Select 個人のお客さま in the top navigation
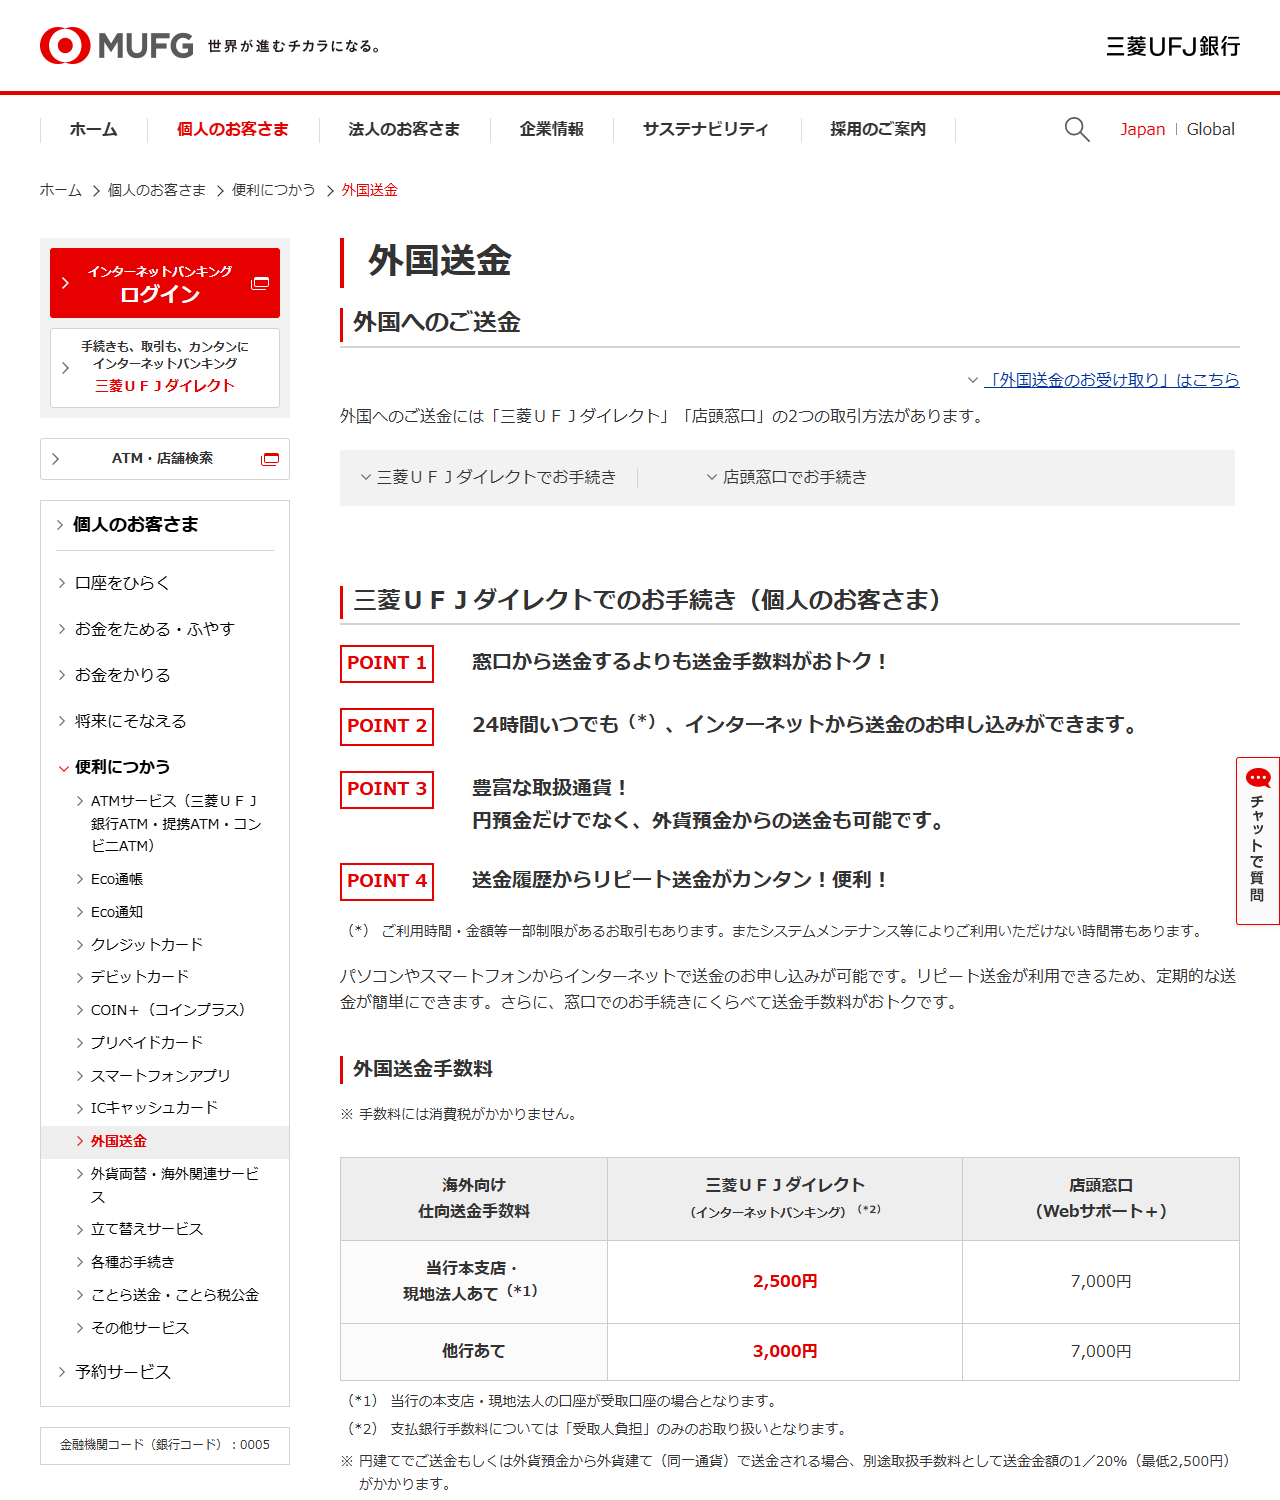The height and width of the screenshot is (1500, 1280). 233,130
